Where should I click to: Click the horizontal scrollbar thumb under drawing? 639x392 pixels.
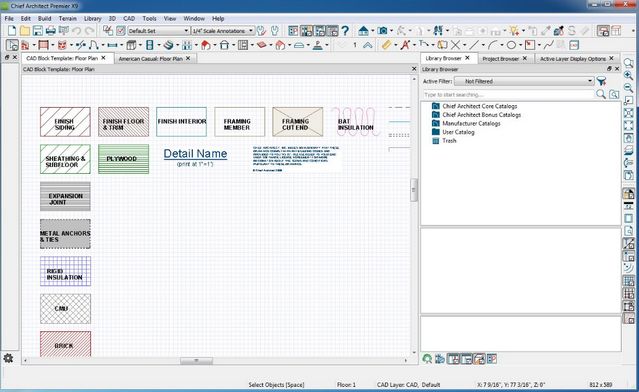(196, 361)
